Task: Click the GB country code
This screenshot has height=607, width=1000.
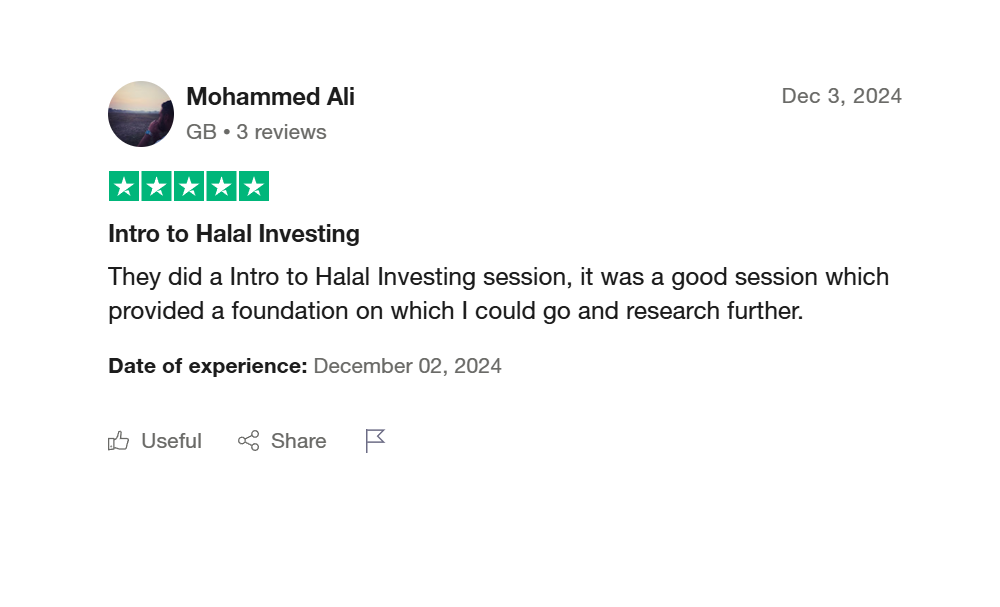Action: coord(201,132)
